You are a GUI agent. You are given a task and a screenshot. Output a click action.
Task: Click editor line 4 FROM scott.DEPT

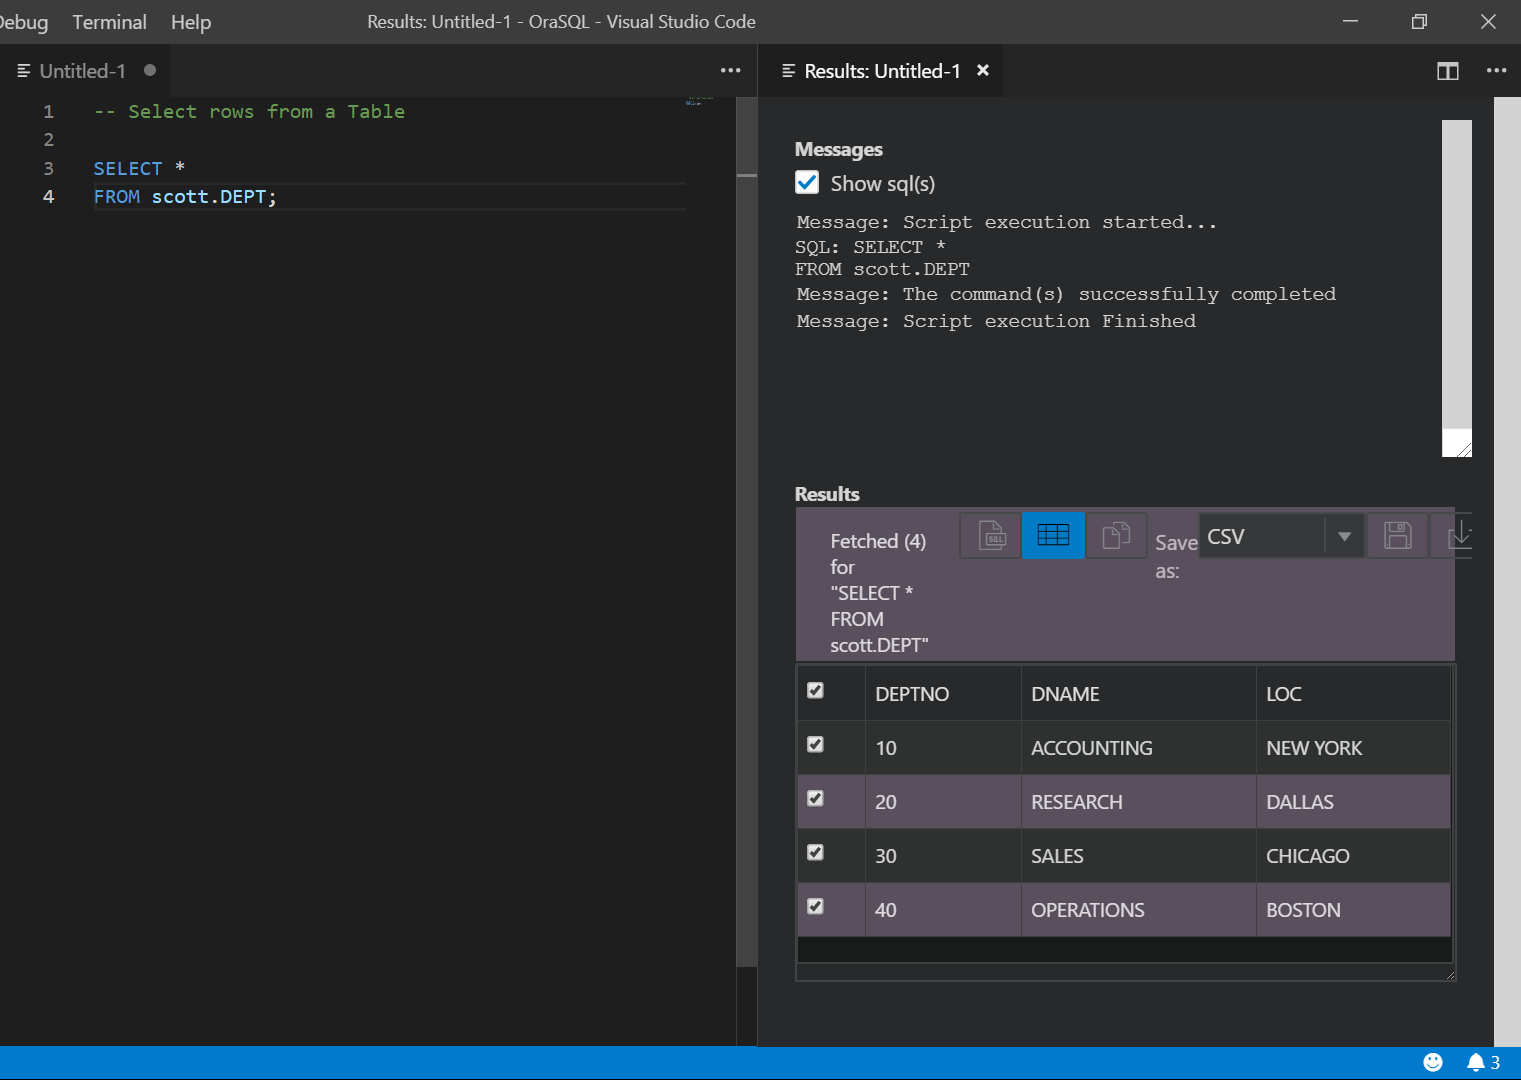tap(185, 196)
